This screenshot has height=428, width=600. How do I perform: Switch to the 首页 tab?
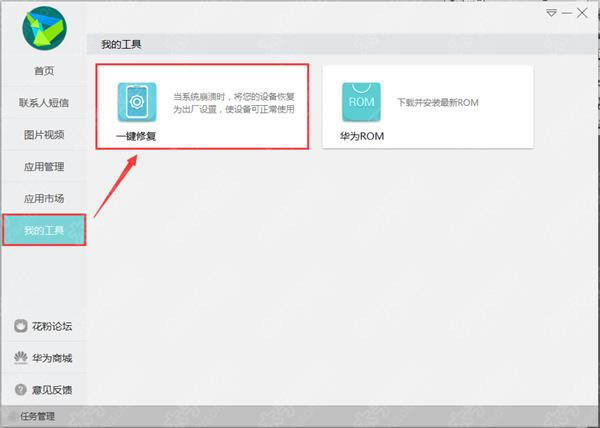click(43, 71)
